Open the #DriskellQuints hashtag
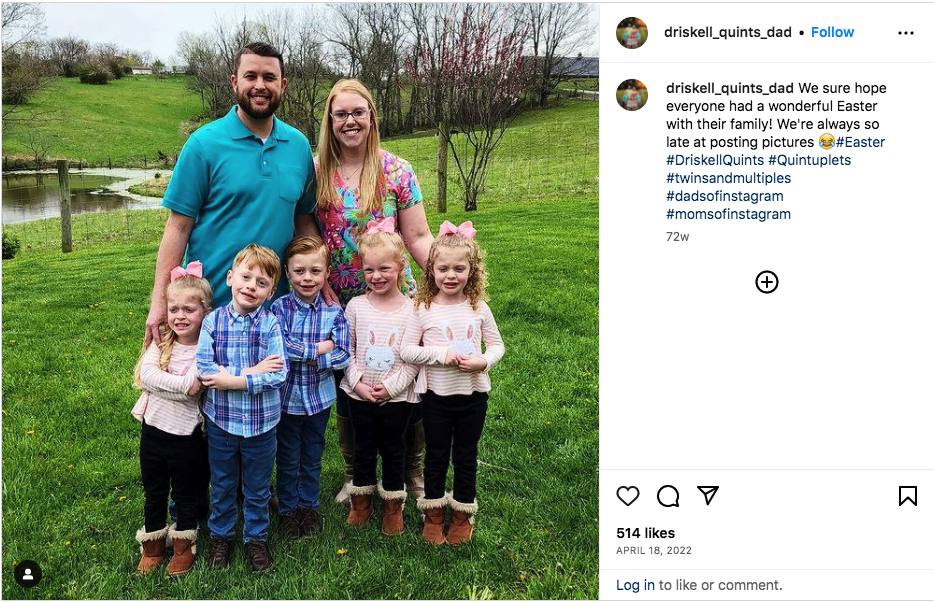 point(715,160)
